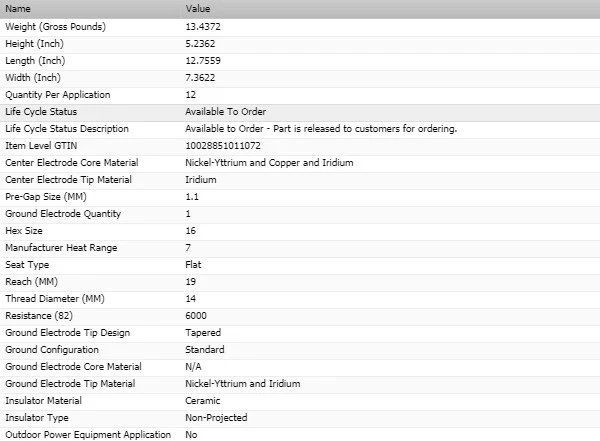Select the Resistance value 6000
This screenshot has width=600, height=441.
pyautogui.click(x=196, y=315)
